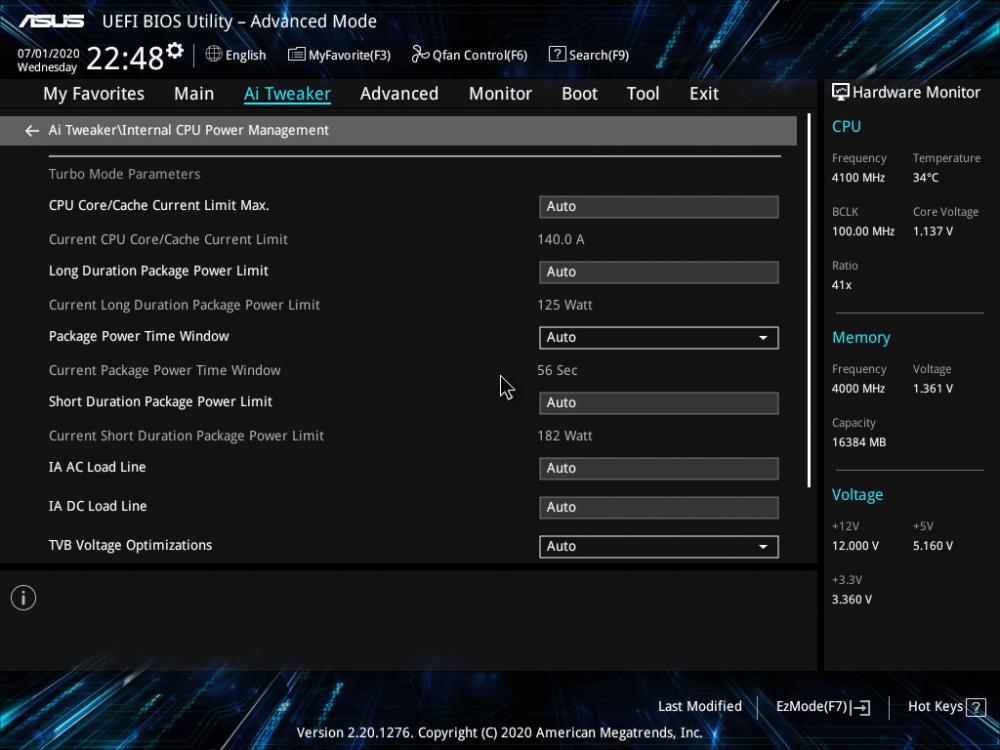This screenshot has height=750, width=1000.
Task: Click the 22:48 clock display
Action: pyautogui.click(x=125, y=58)
